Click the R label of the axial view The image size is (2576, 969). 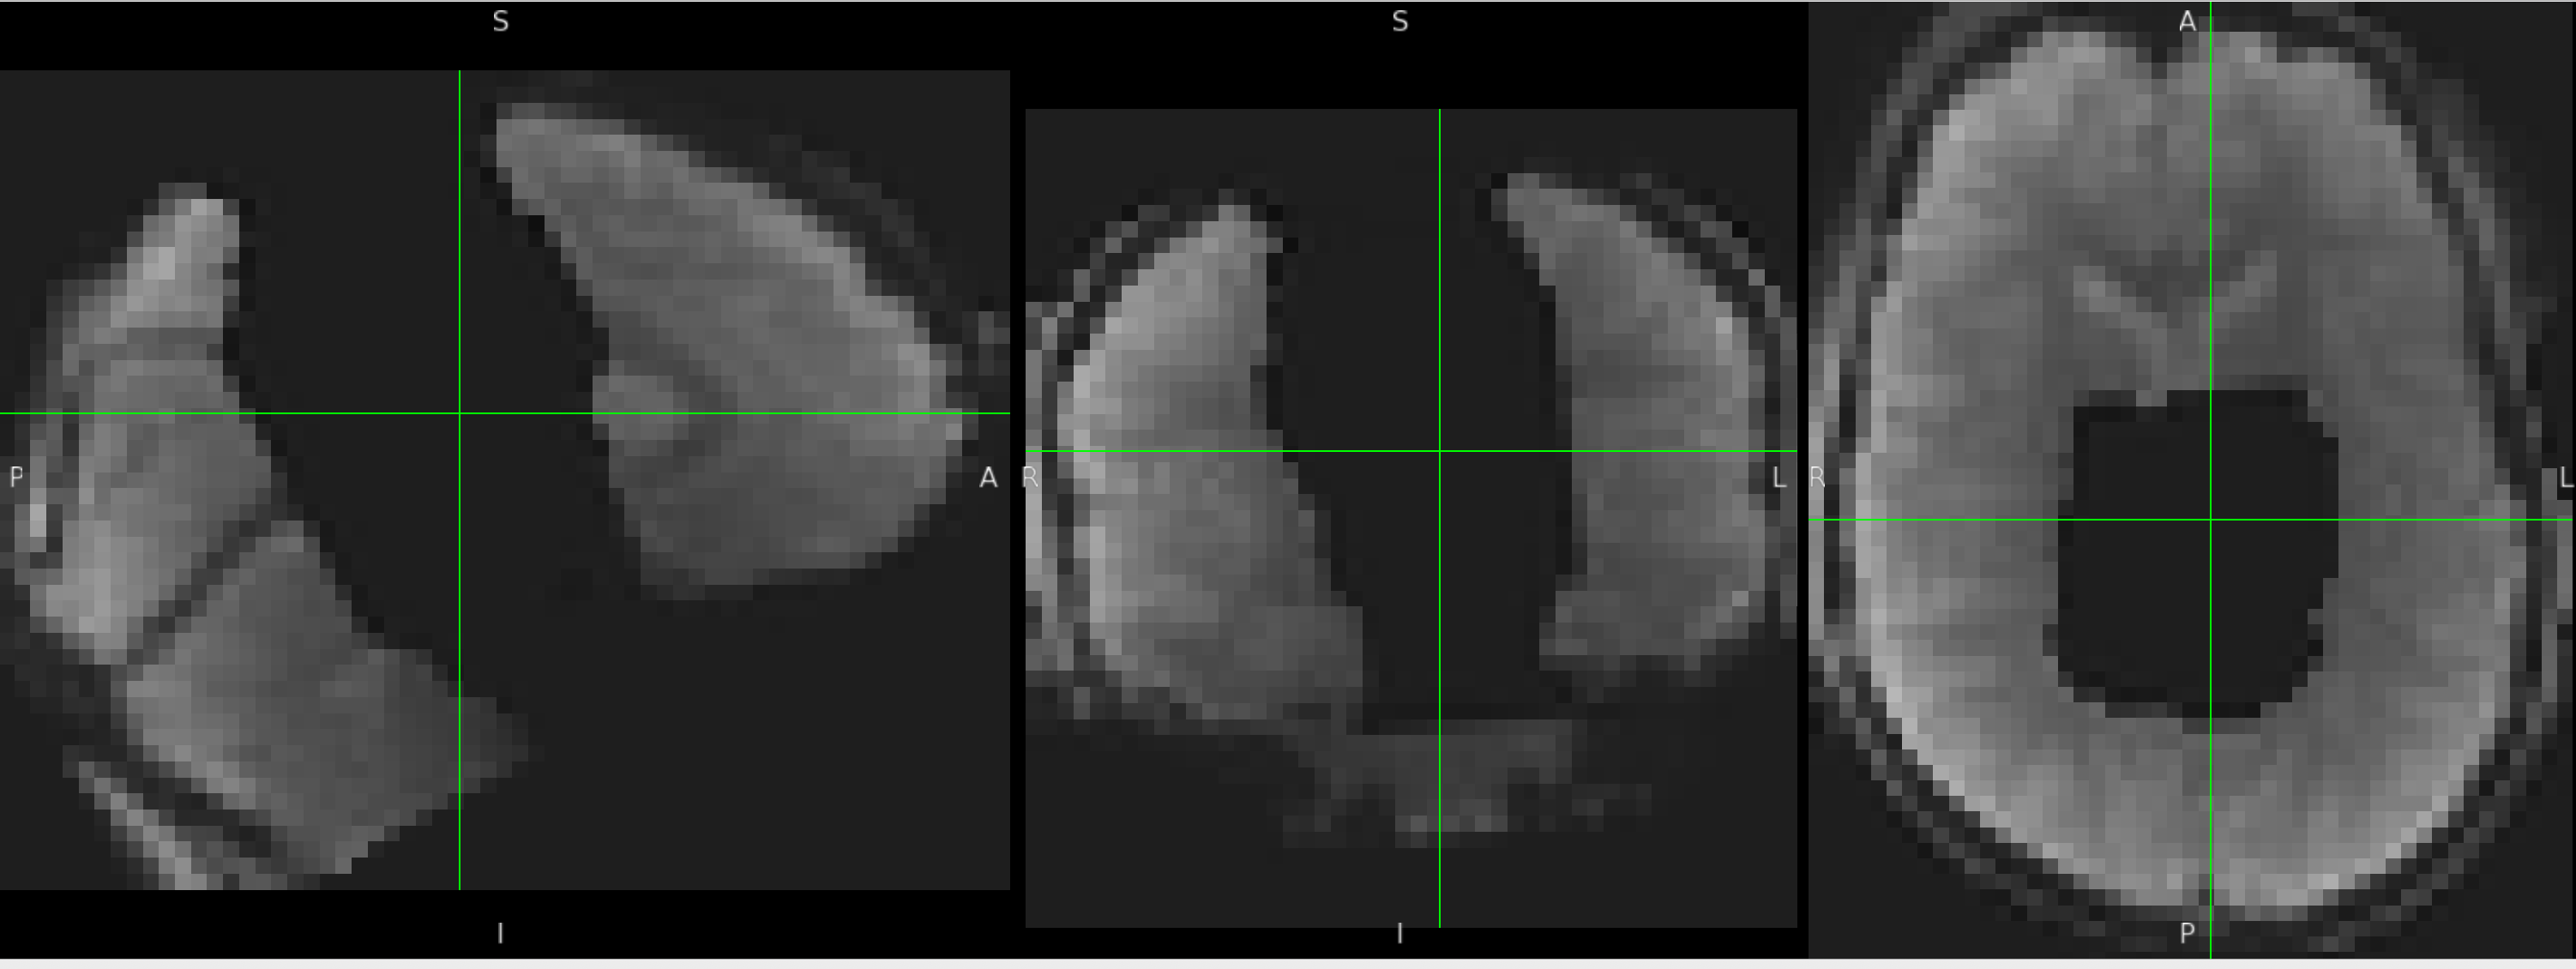[1818, 478]
